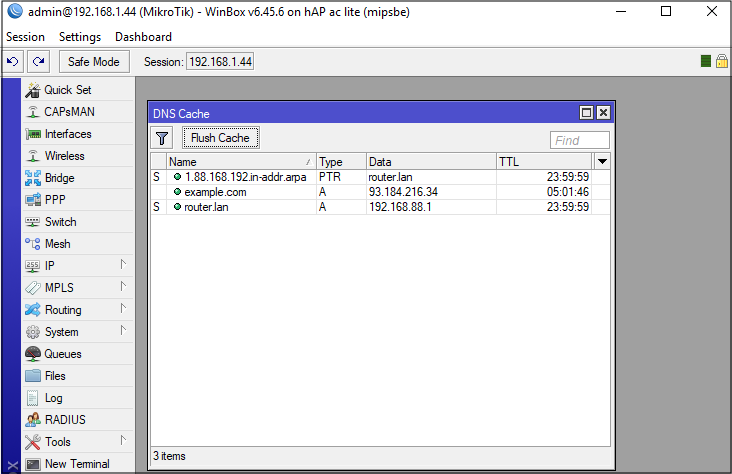
Task: Expand the System submenu arrow
Action: 123,331
